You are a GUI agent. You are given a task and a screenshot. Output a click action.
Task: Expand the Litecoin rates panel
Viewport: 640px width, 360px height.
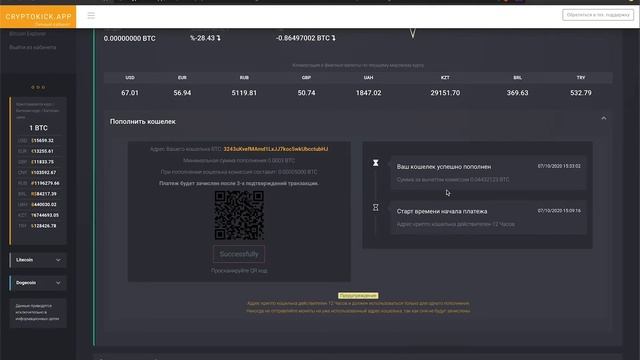38,260
